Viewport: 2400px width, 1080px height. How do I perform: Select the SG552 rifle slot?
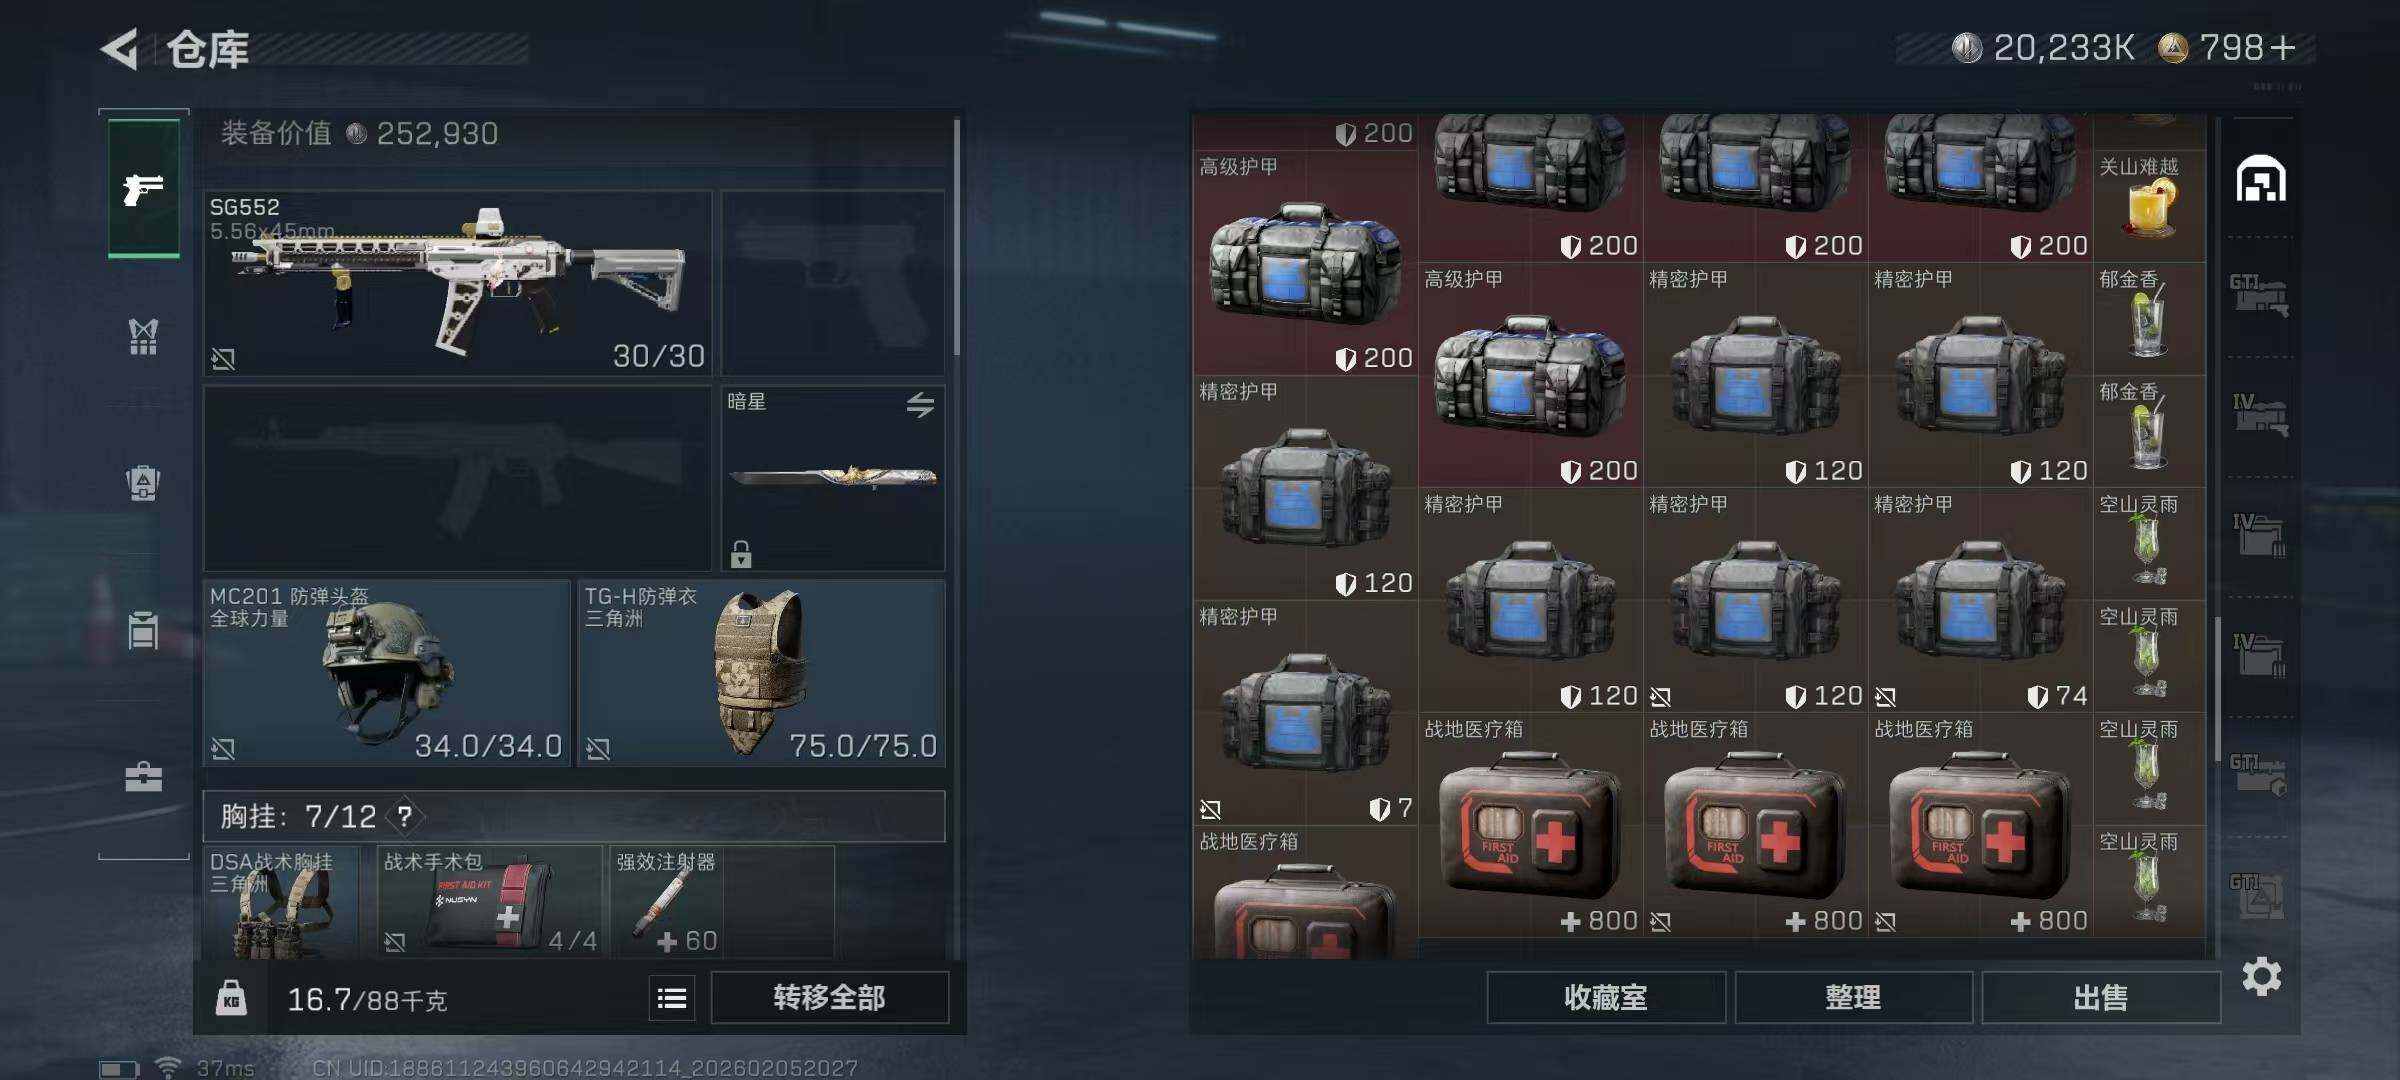(458, 284)
